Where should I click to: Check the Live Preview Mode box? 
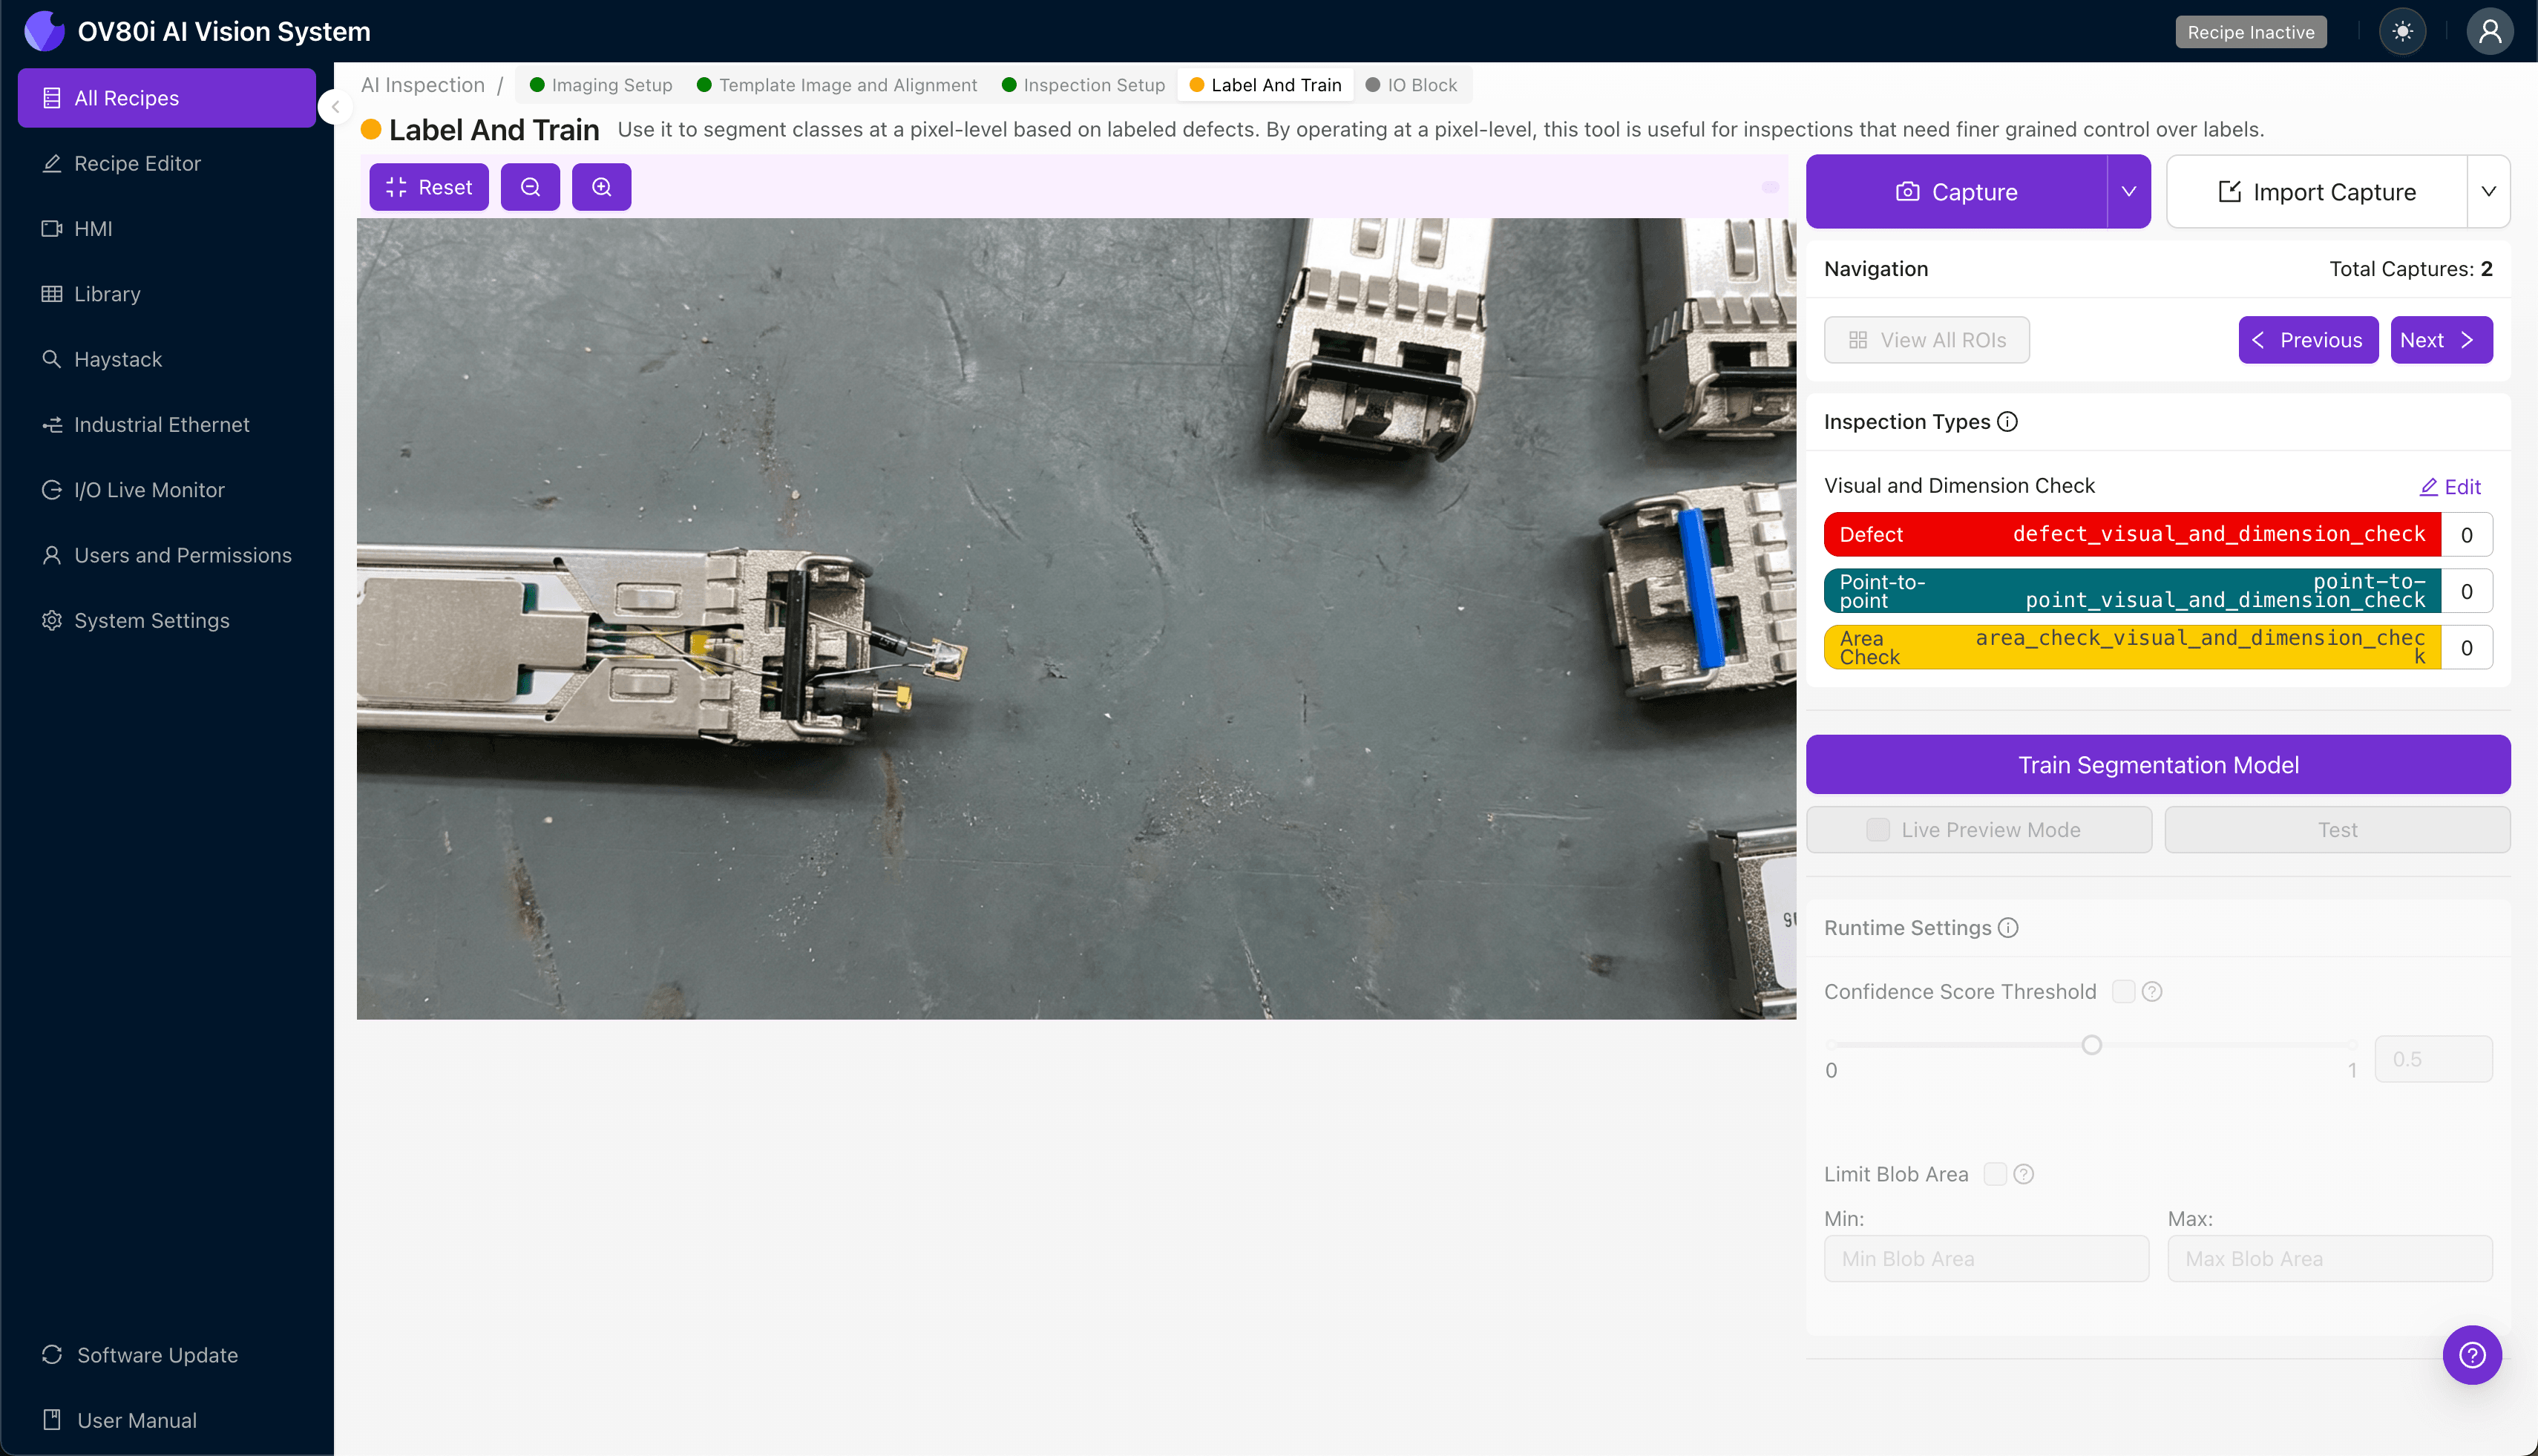coord(1877,830)
